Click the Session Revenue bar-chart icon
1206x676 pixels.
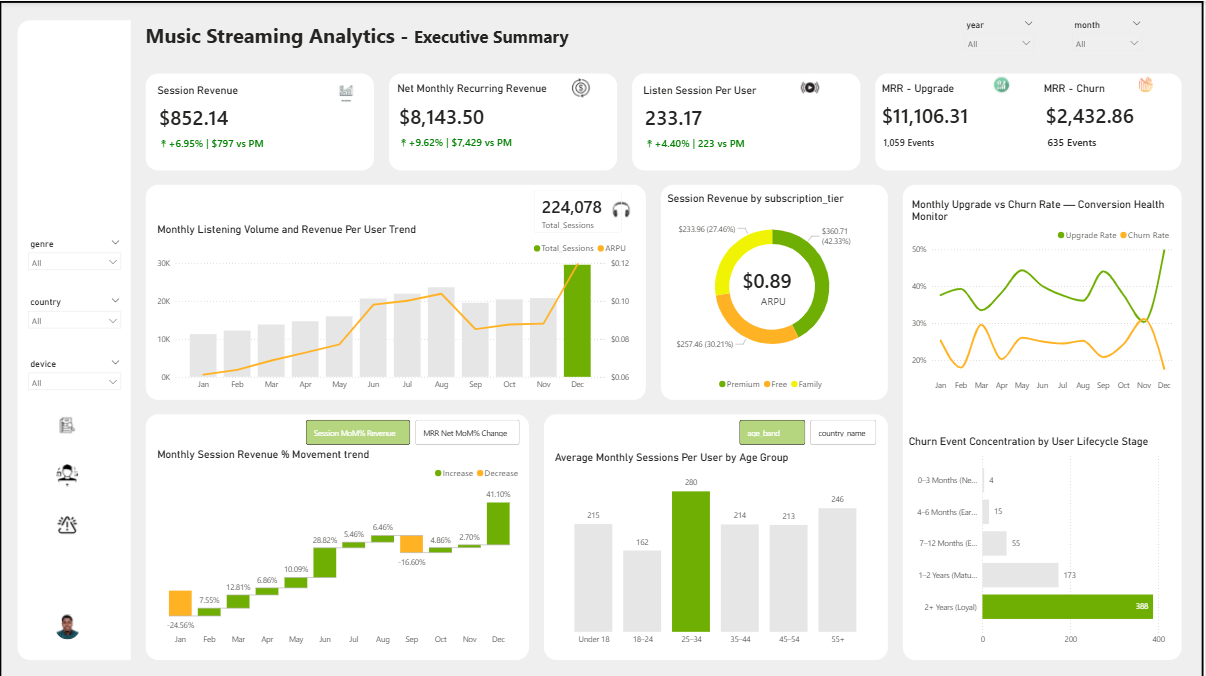tap(346, 92)
